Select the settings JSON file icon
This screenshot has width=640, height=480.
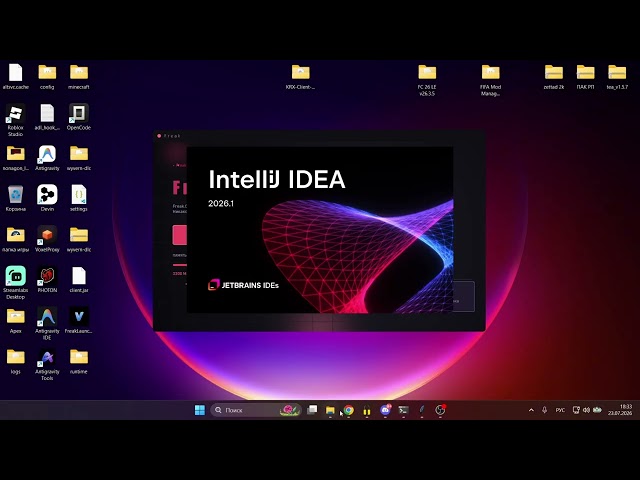79,198
